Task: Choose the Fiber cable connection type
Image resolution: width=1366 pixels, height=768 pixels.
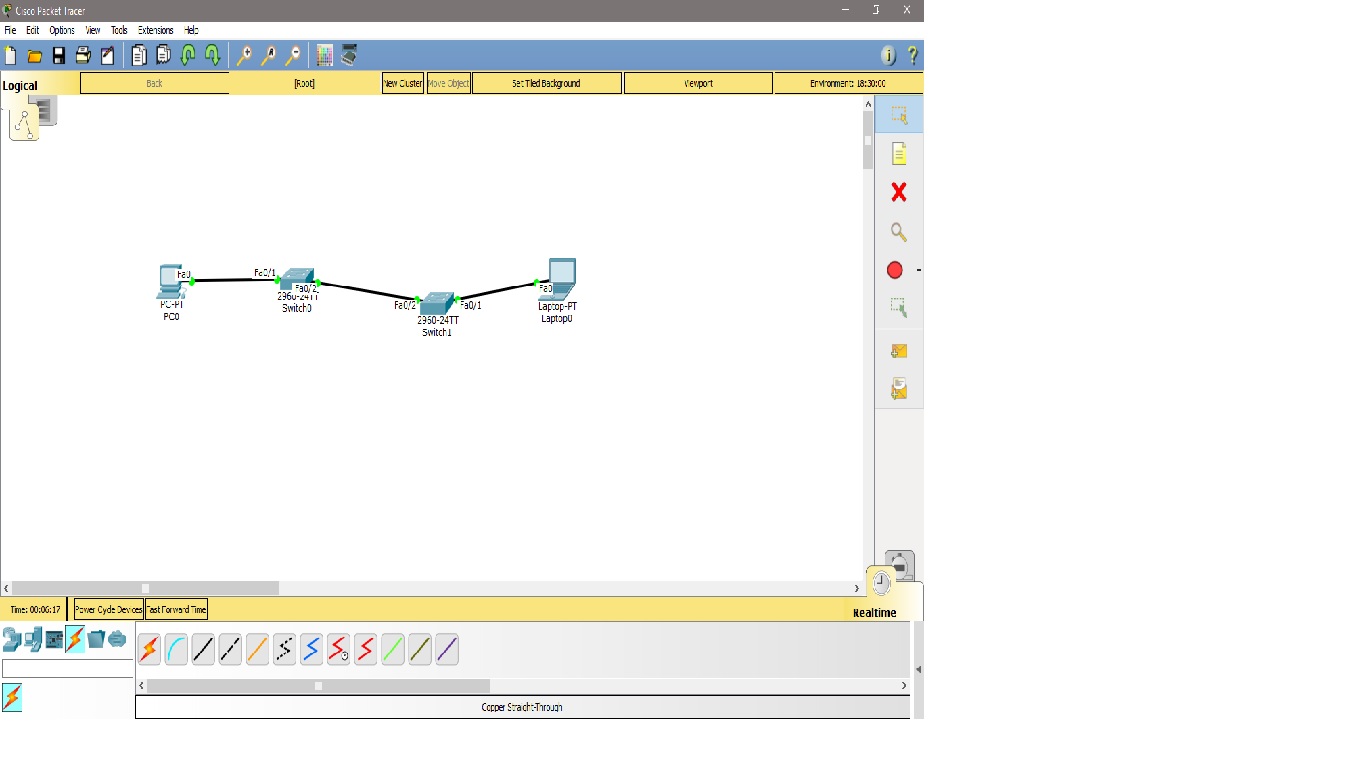Action: 258,648
